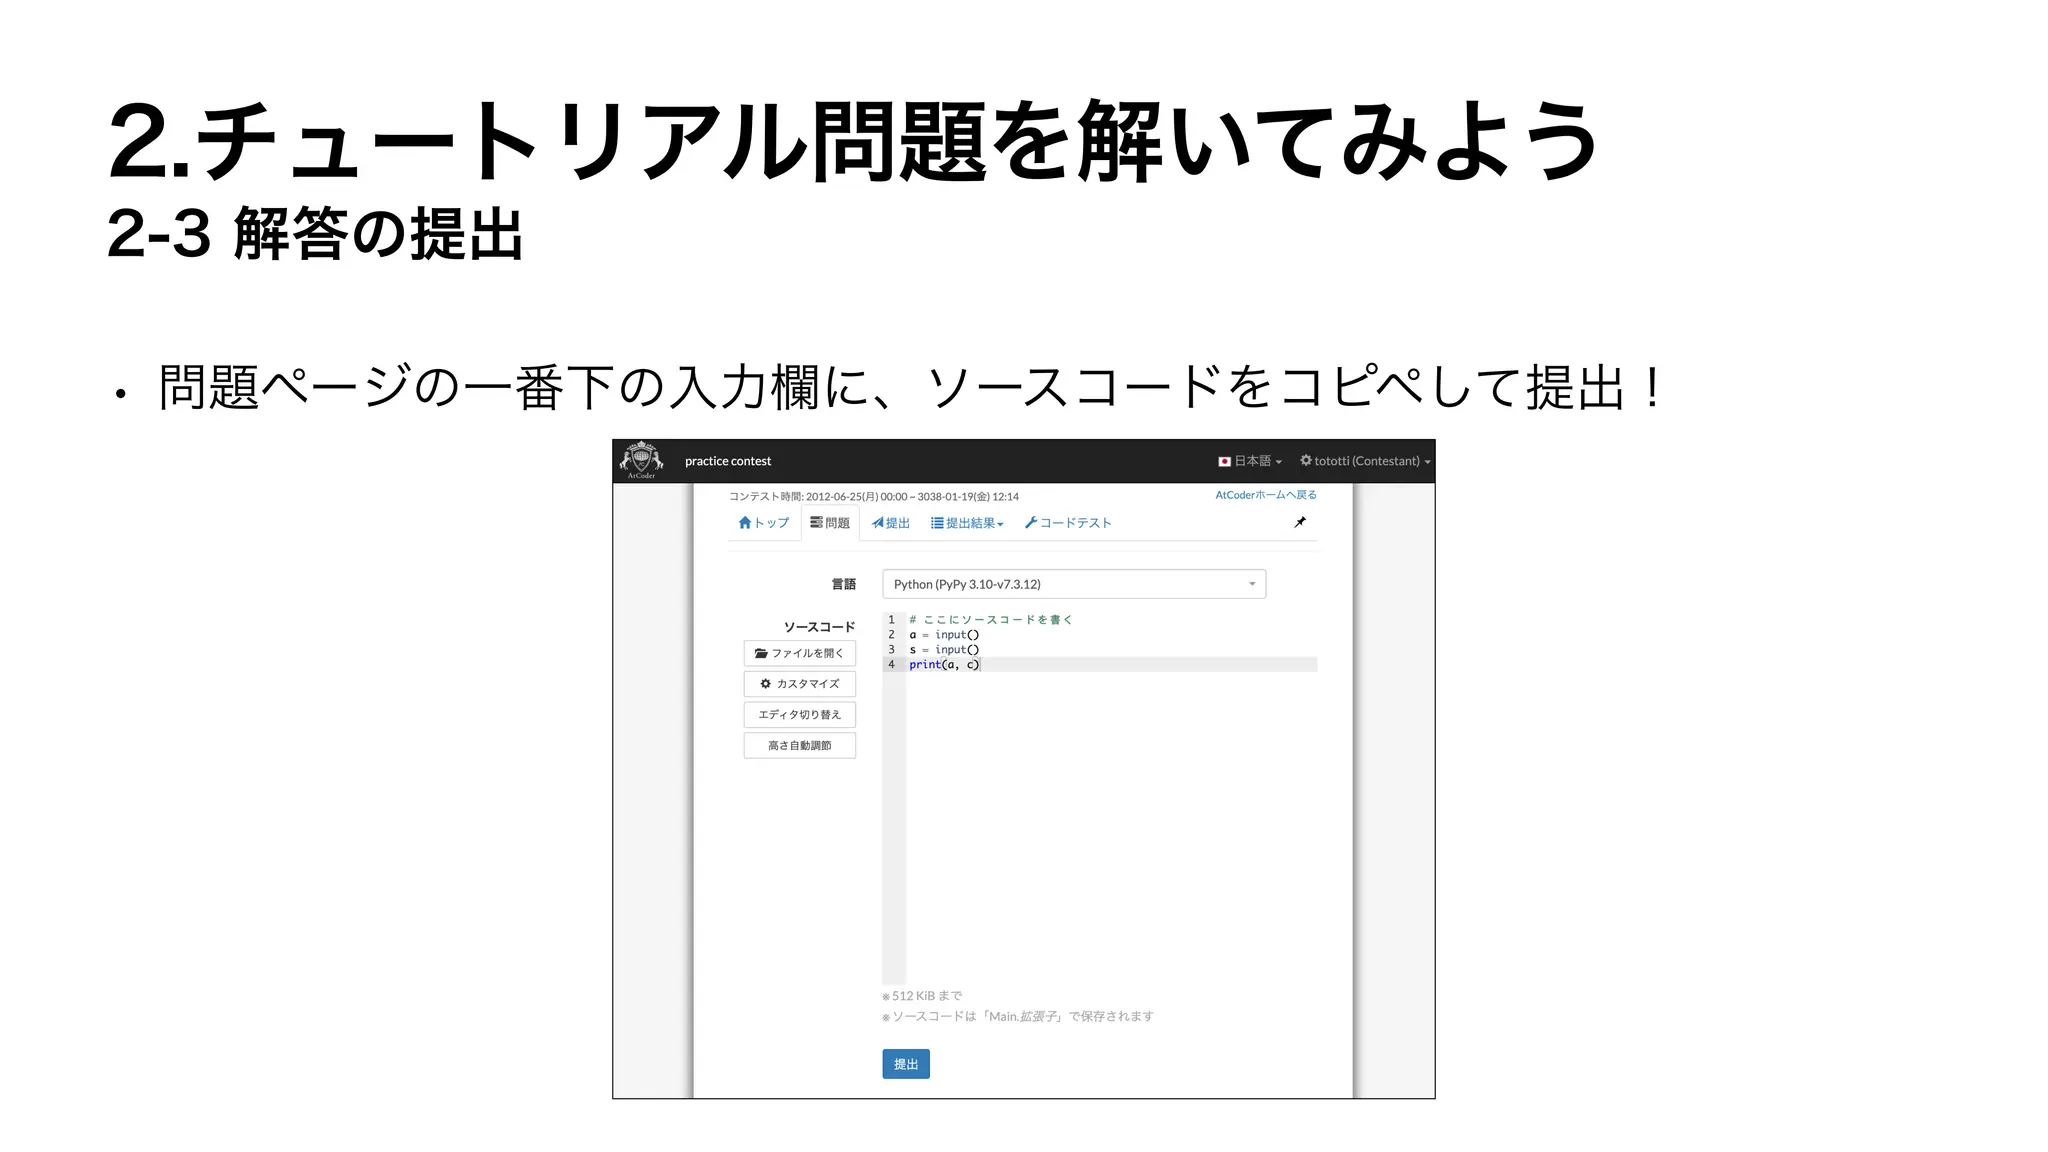Click the paper plane icon on 提出 tab
Viewport: 2048px width, 1152px height.
coord(878,523)
